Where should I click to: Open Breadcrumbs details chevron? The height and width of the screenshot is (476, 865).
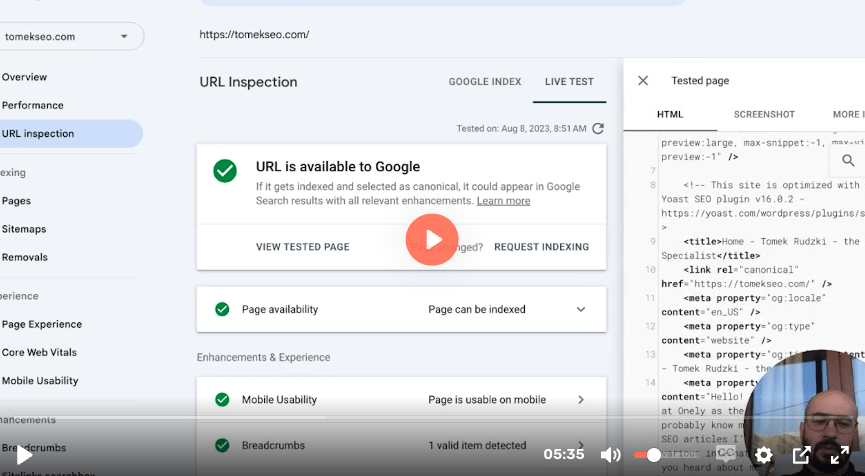click(x=581, y=445)
